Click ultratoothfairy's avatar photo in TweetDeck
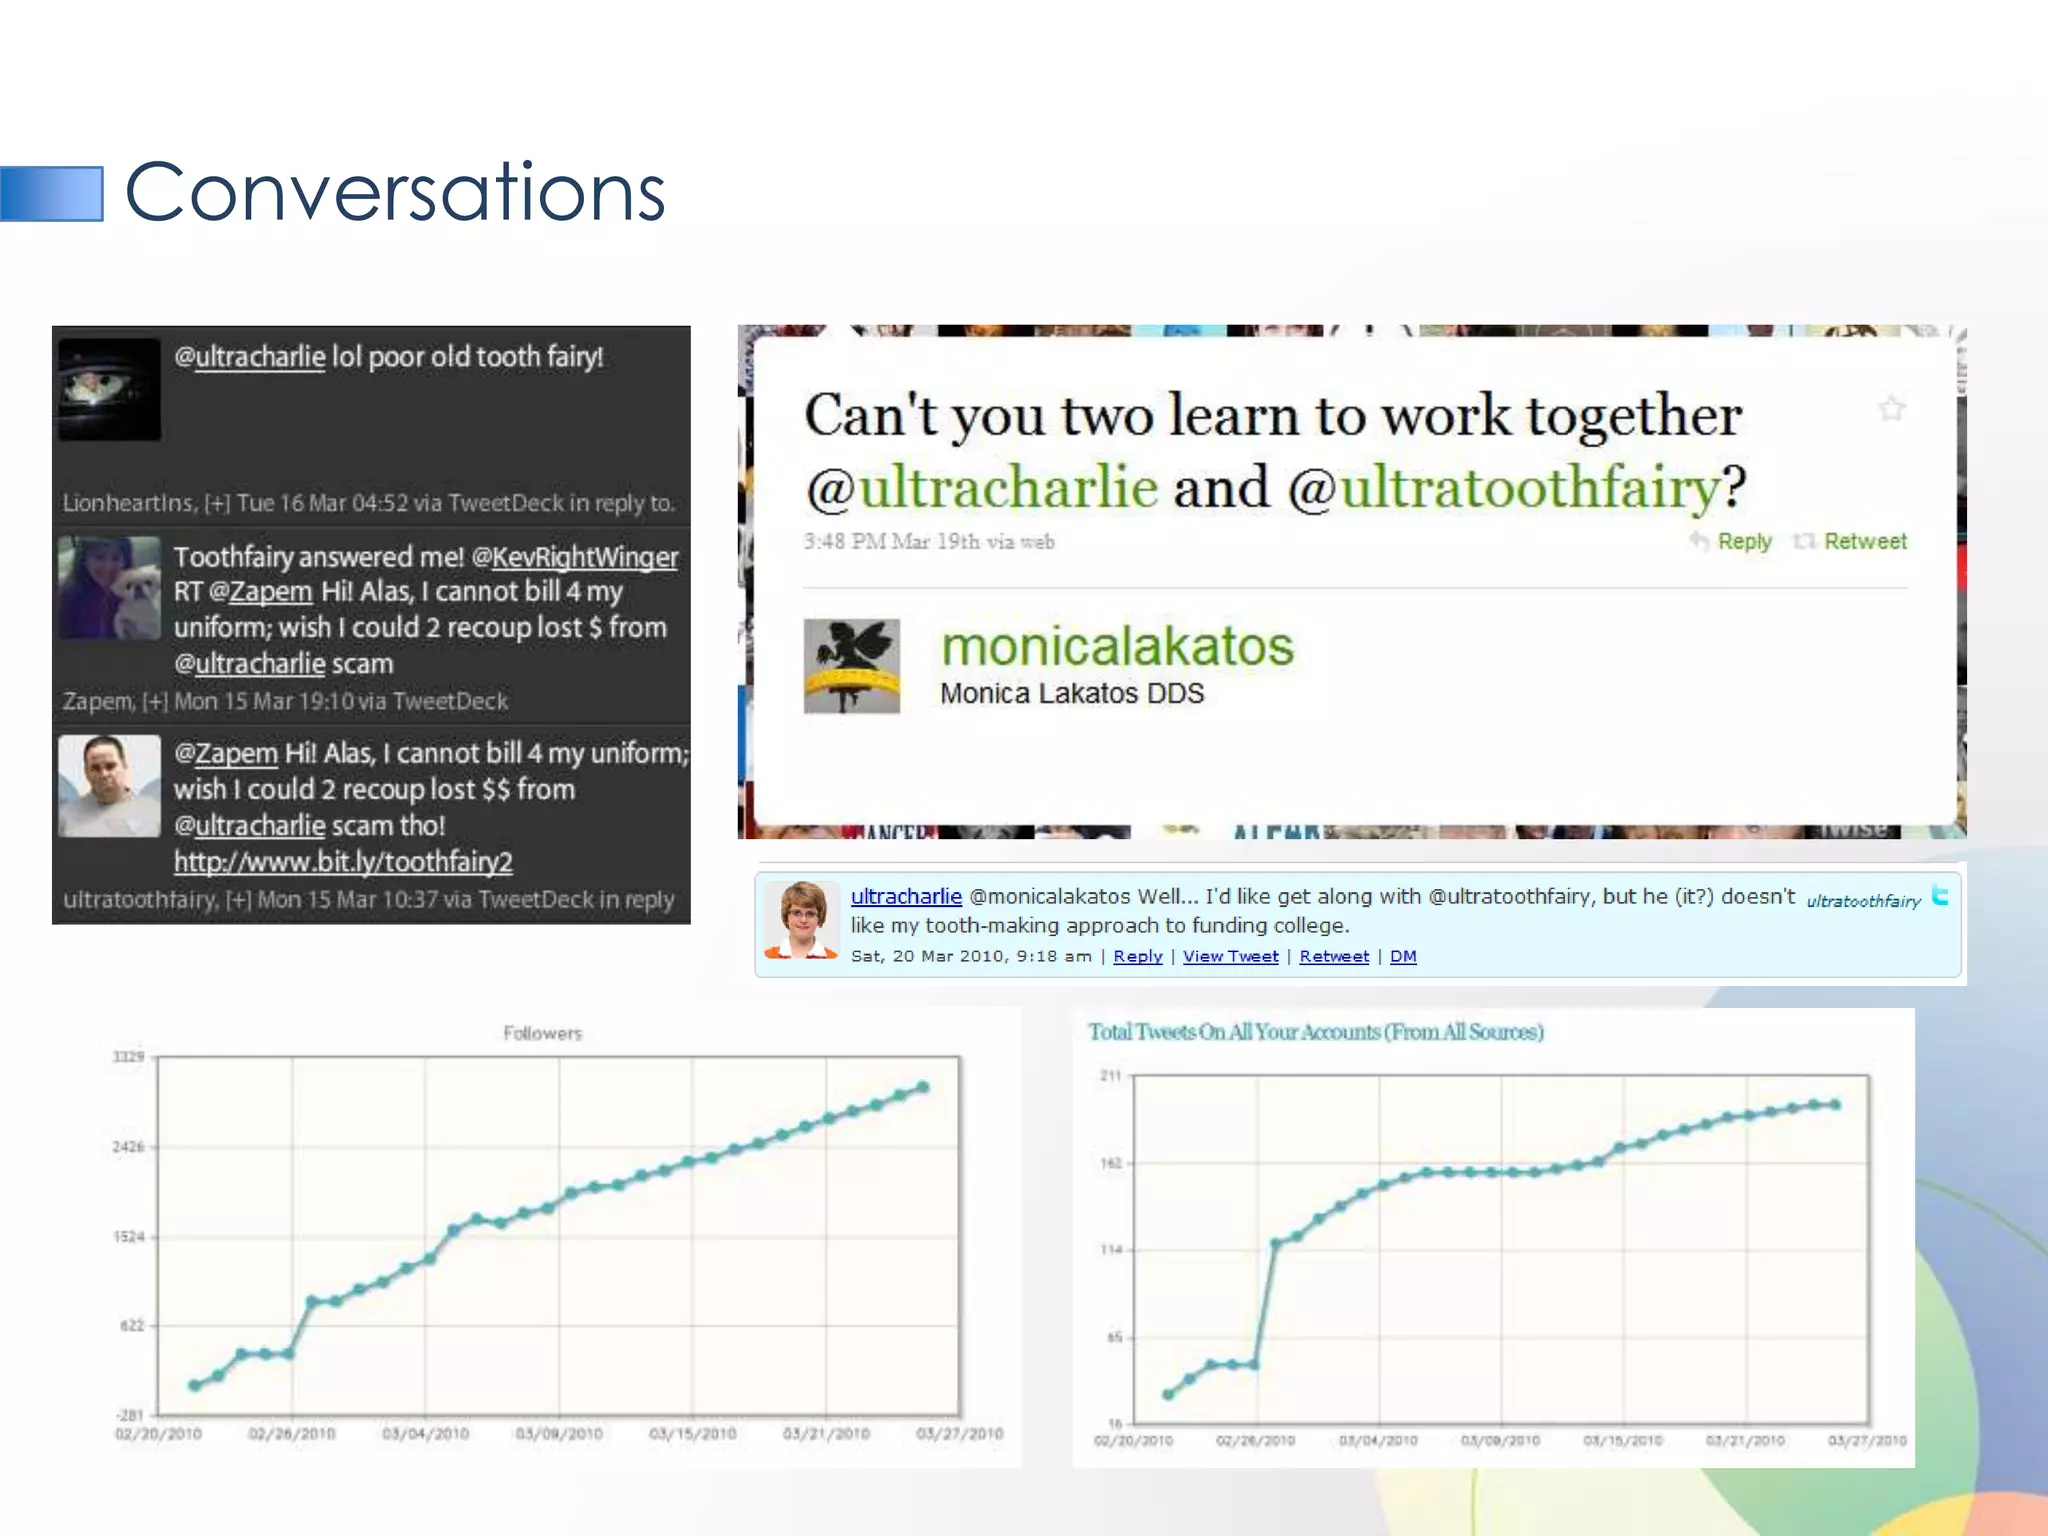This screenshot has width=2048, height=1536. tap(109, 786)
